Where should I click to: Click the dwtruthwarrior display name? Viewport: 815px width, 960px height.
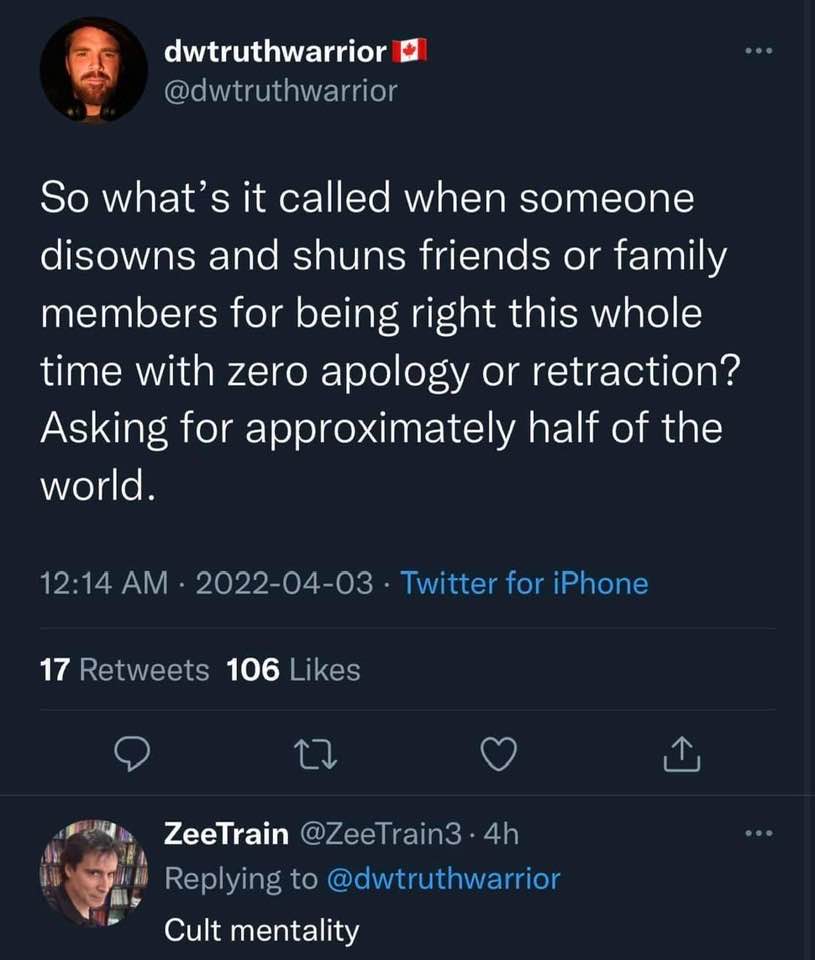(x=275, y=52)
